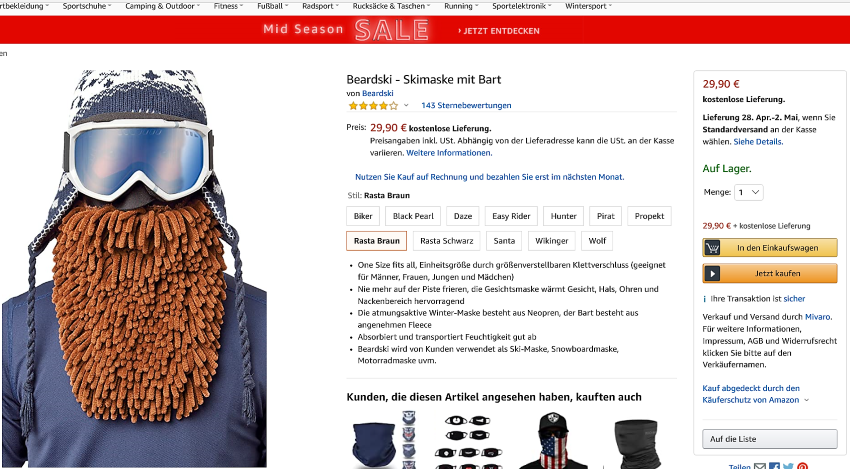This screenshot has height=469, width=850.
Task: Open the Wintersport menu
Action: click(x=589, y=6)
